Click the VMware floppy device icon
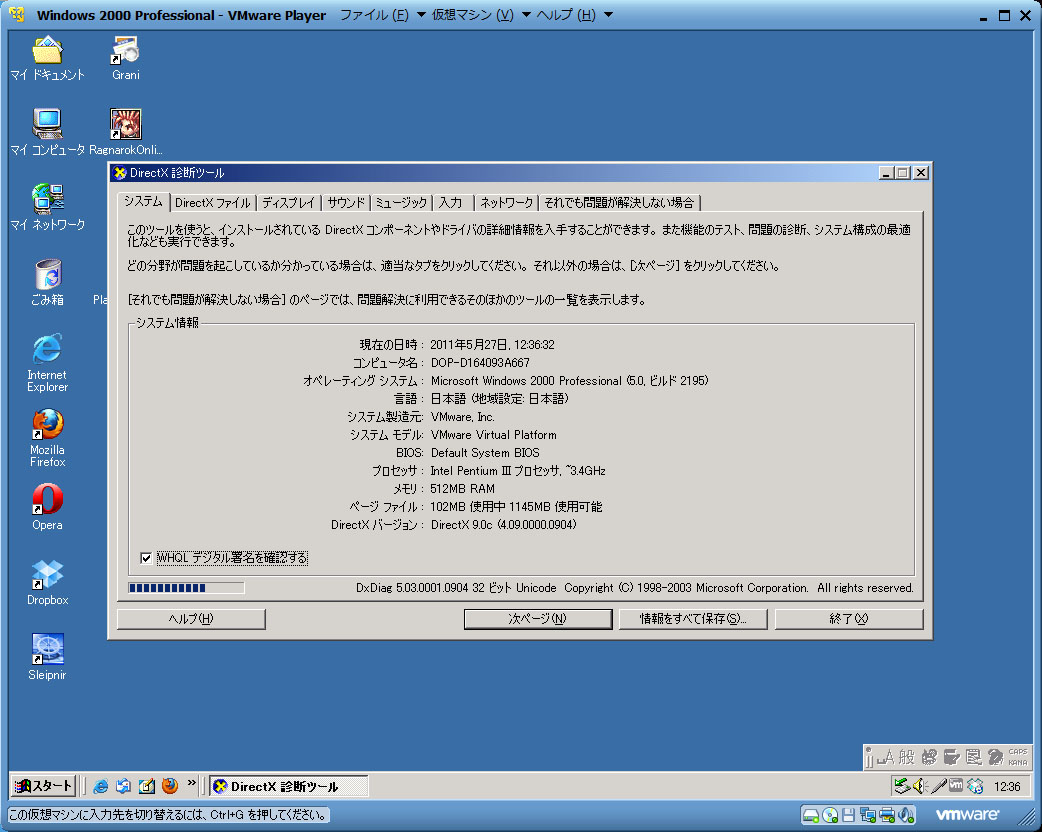 [849, 815]
